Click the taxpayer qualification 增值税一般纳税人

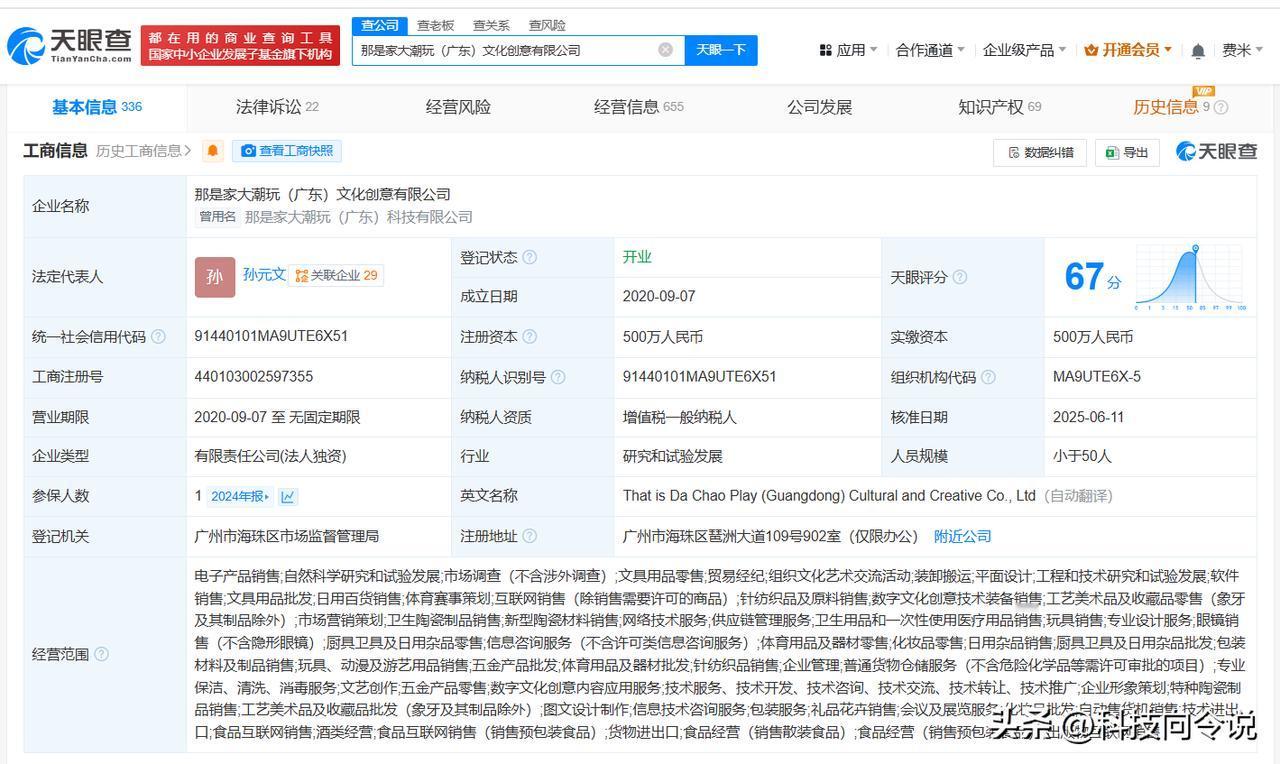pos(679,417)
